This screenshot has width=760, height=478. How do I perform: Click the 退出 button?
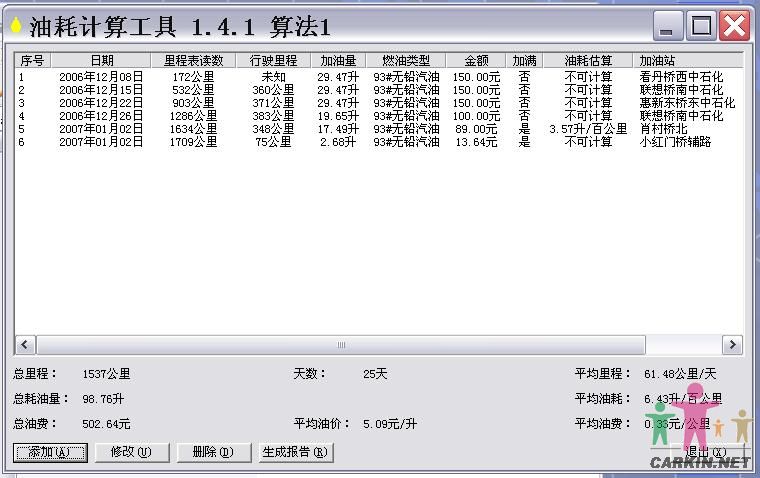[x=705, y=452]
